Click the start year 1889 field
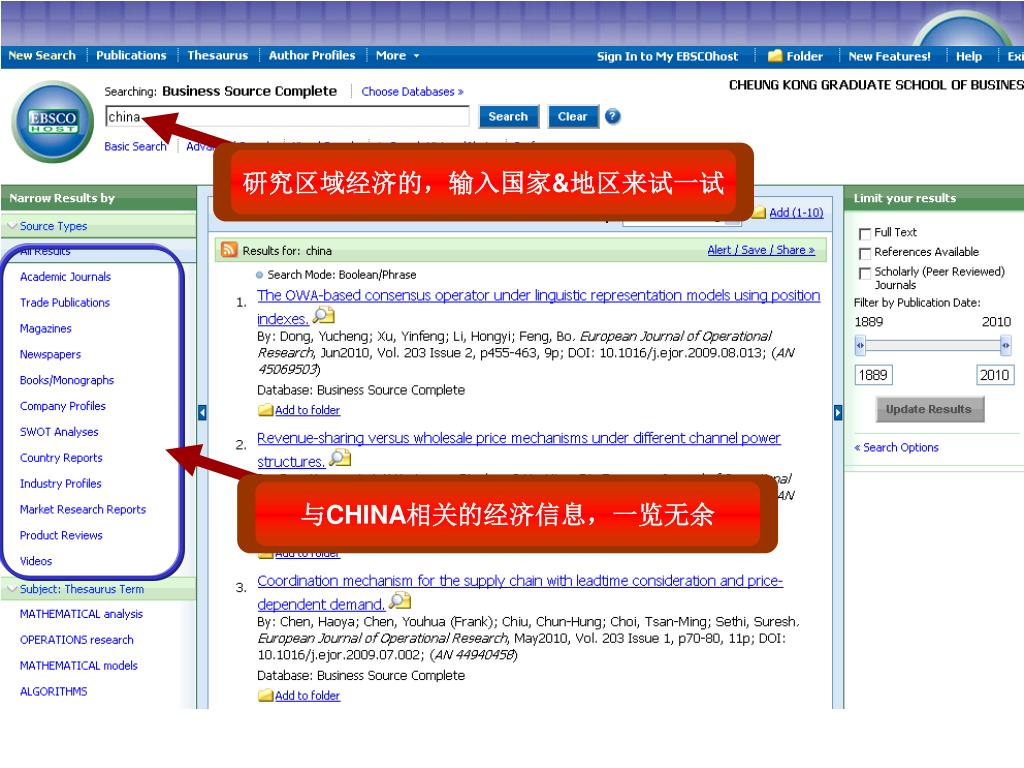 tap(873, 375)
